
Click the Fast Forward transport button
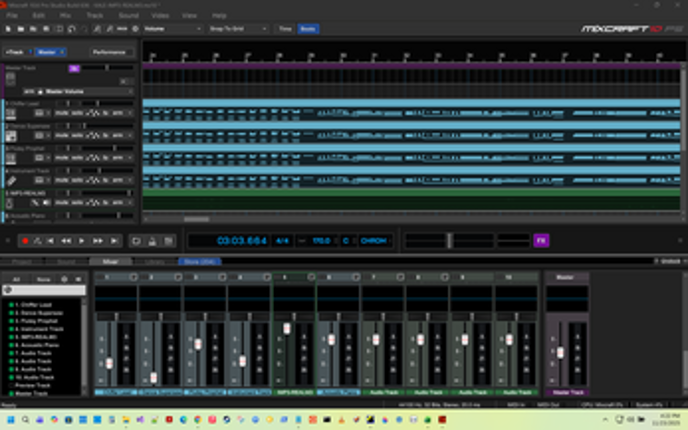(98, 241)
